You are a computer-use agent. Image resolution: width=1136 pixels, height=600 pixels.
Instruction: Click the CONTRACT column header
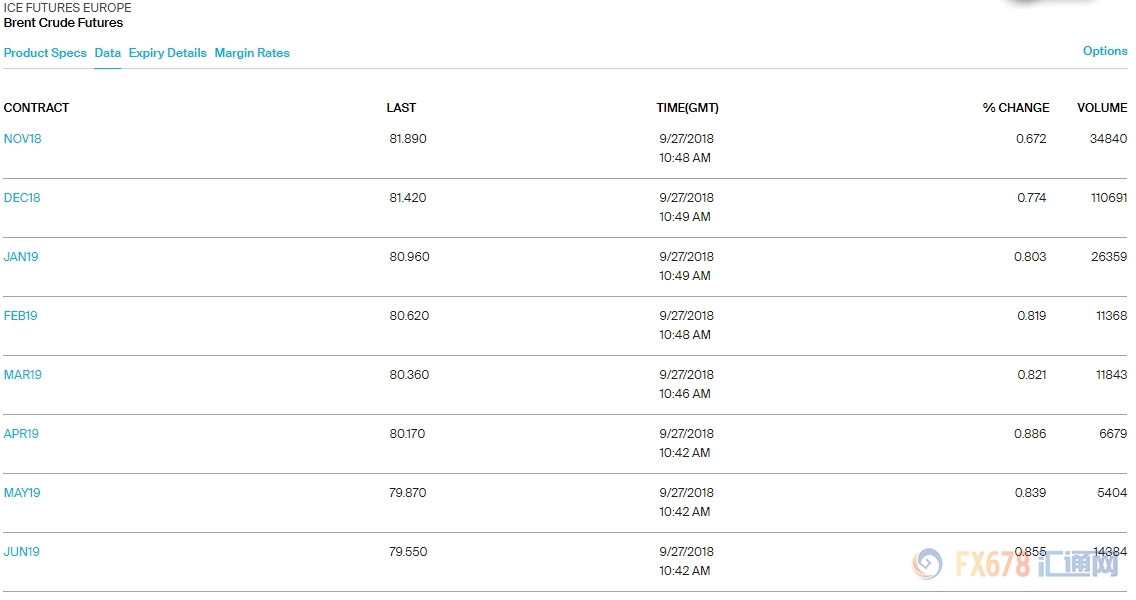[37, 108]
